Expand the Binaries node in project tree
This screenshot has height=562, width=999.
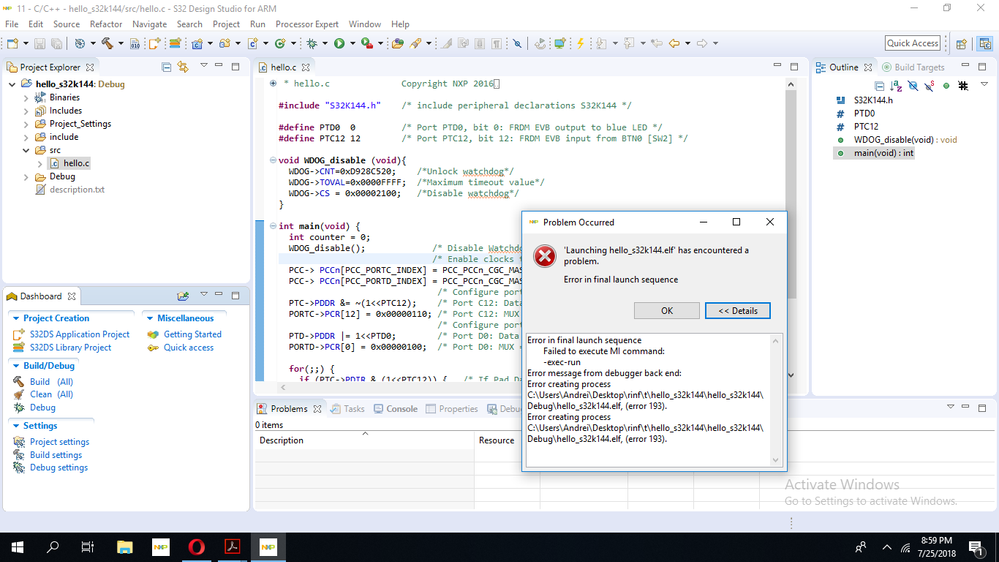(x=26, y=98)
